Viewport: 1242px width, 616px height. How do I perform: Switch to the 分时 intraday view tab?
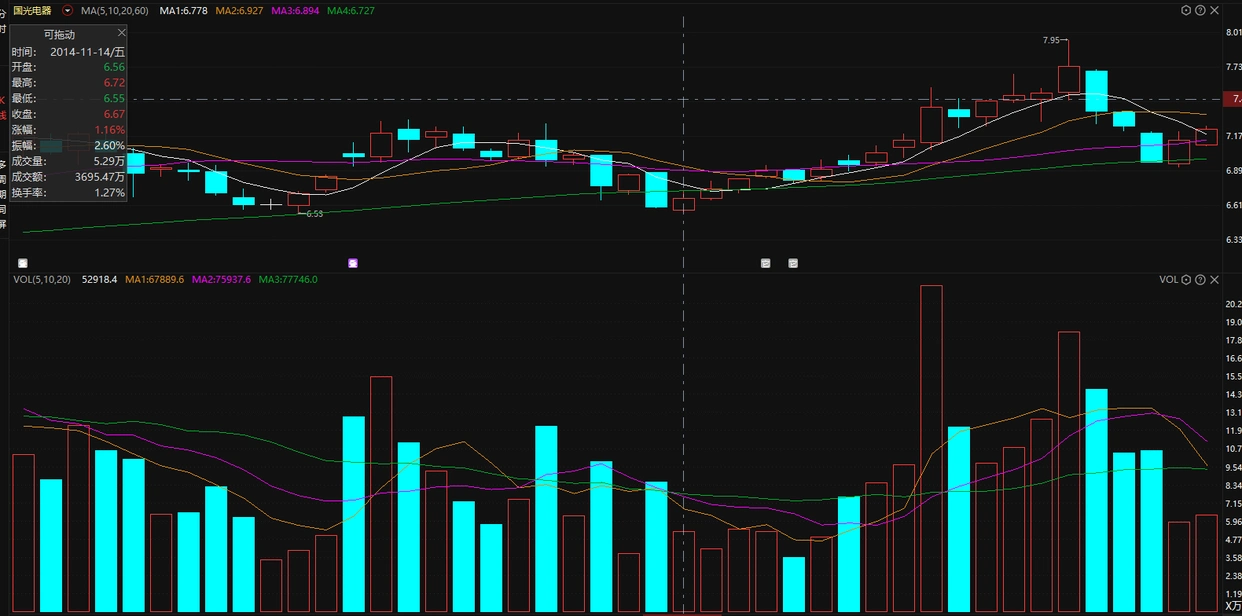pyautogui.click(x=3, y=20)
